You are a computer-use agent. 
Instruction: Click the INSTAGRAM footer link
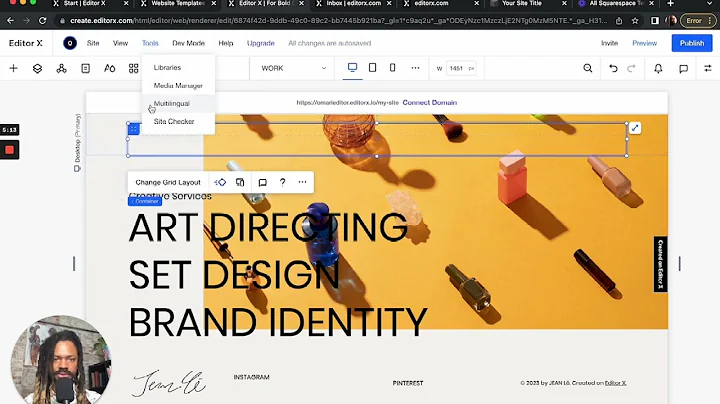[251, 377]
